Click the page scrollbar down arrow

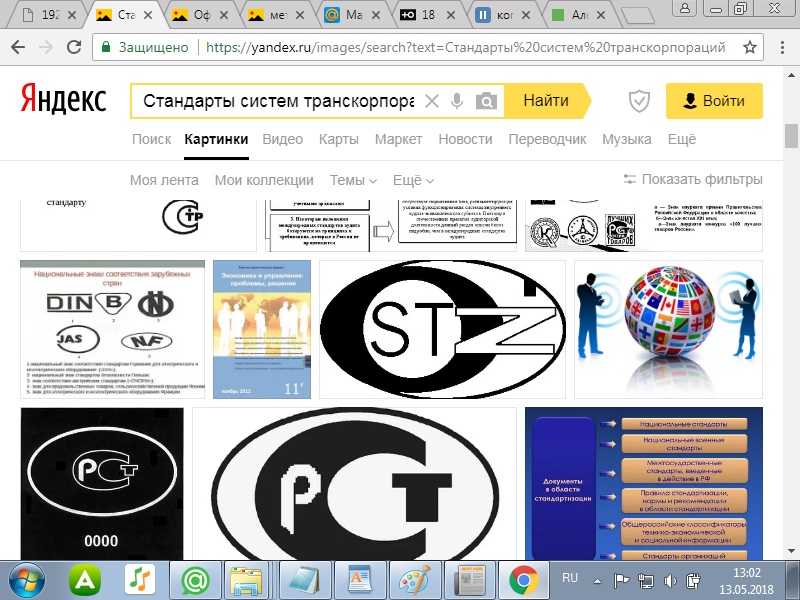(791, 552)
